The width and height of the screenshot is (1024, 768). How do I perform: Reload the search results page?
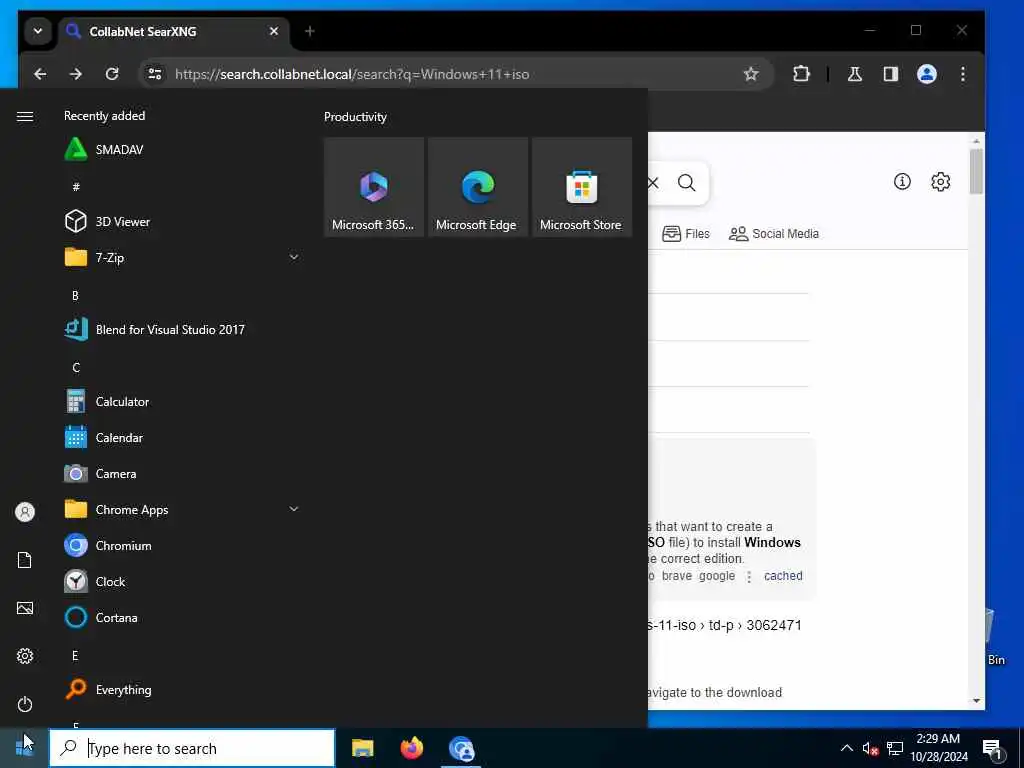click(x=112, y=74)
